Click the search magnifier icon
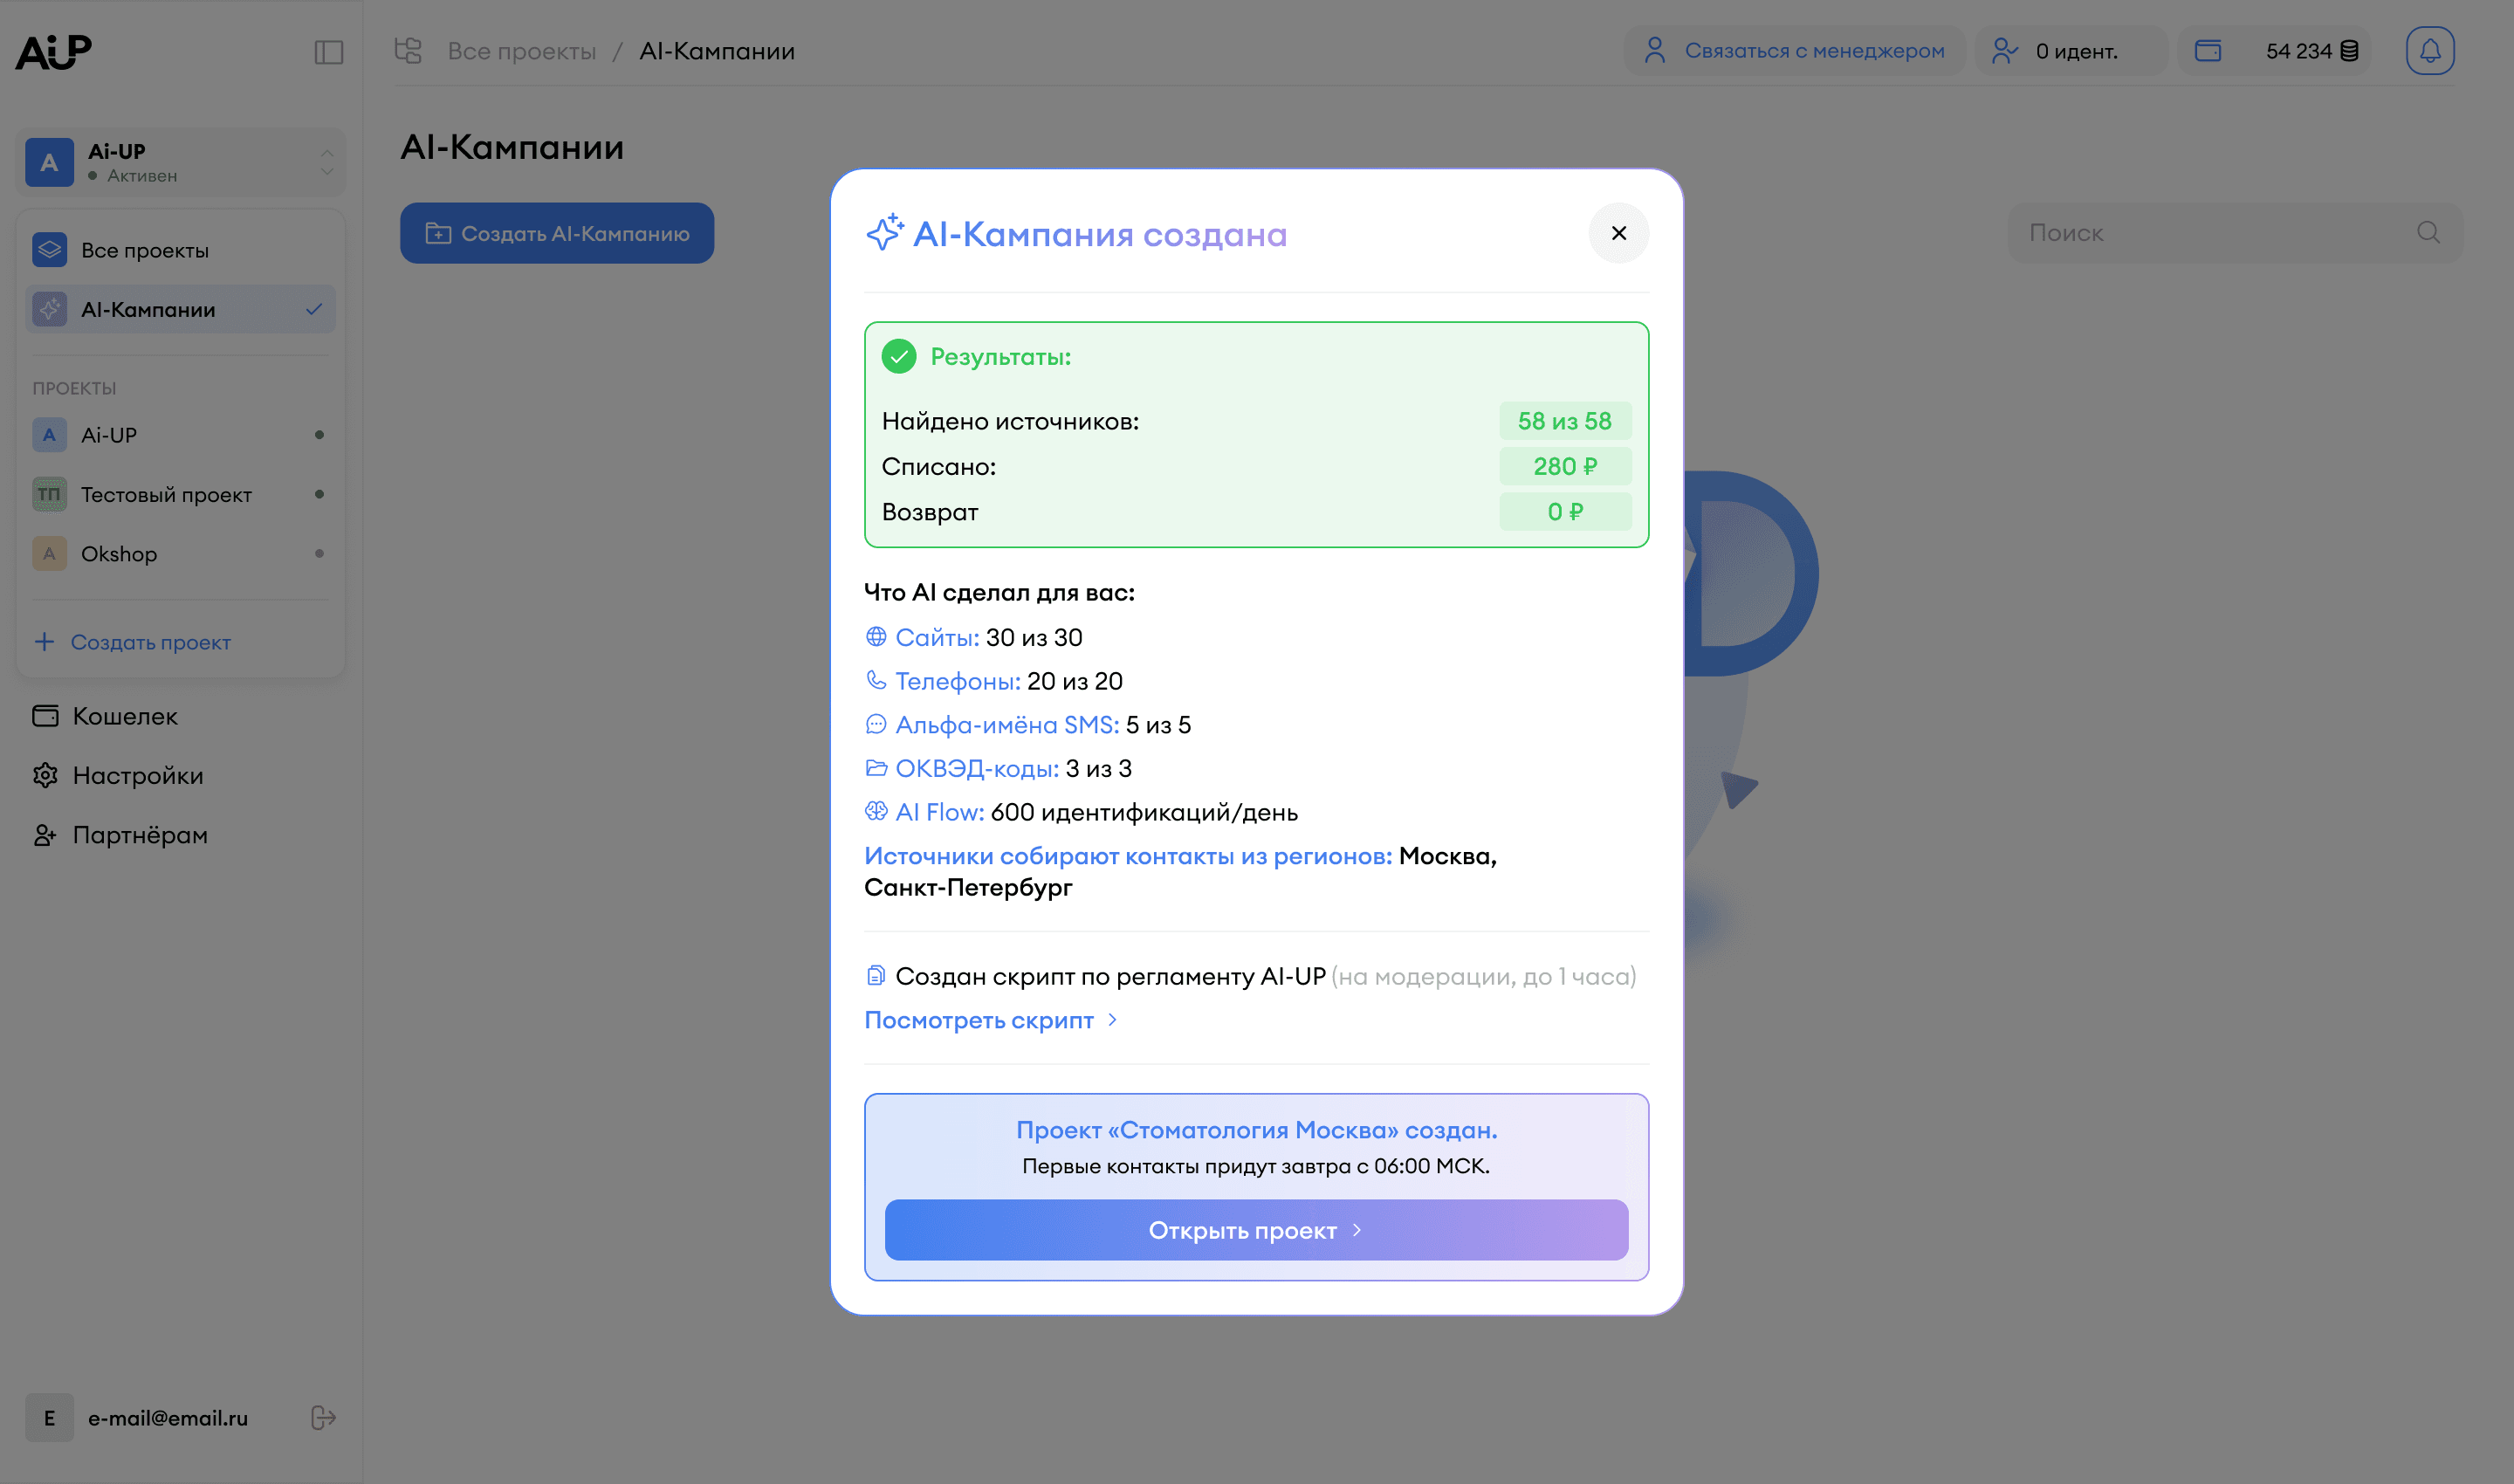Screen dimensions: 2514x1484 (2428, 233)
